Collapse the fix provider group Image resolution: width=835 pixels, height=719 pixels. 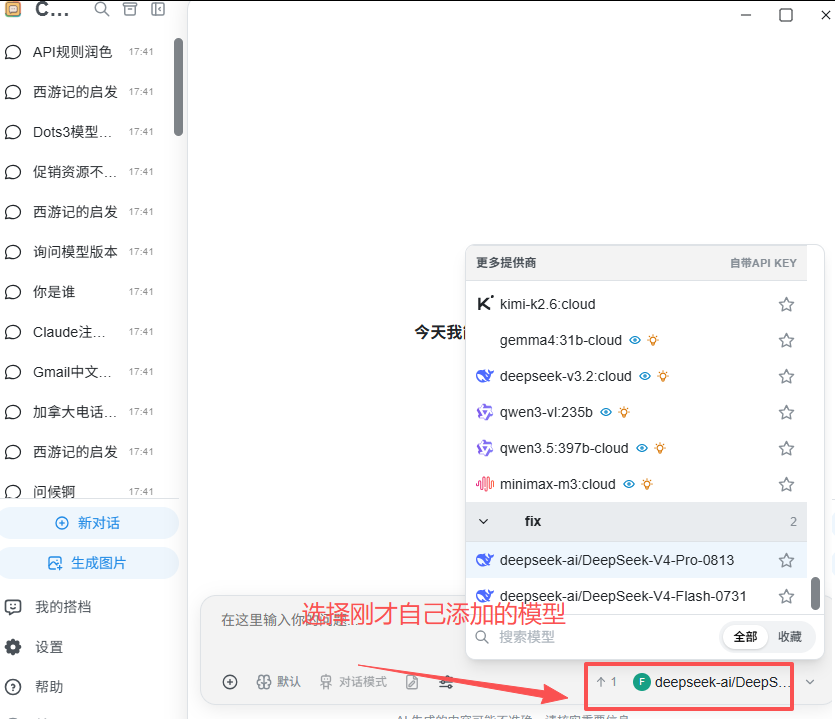coord(636,521)
